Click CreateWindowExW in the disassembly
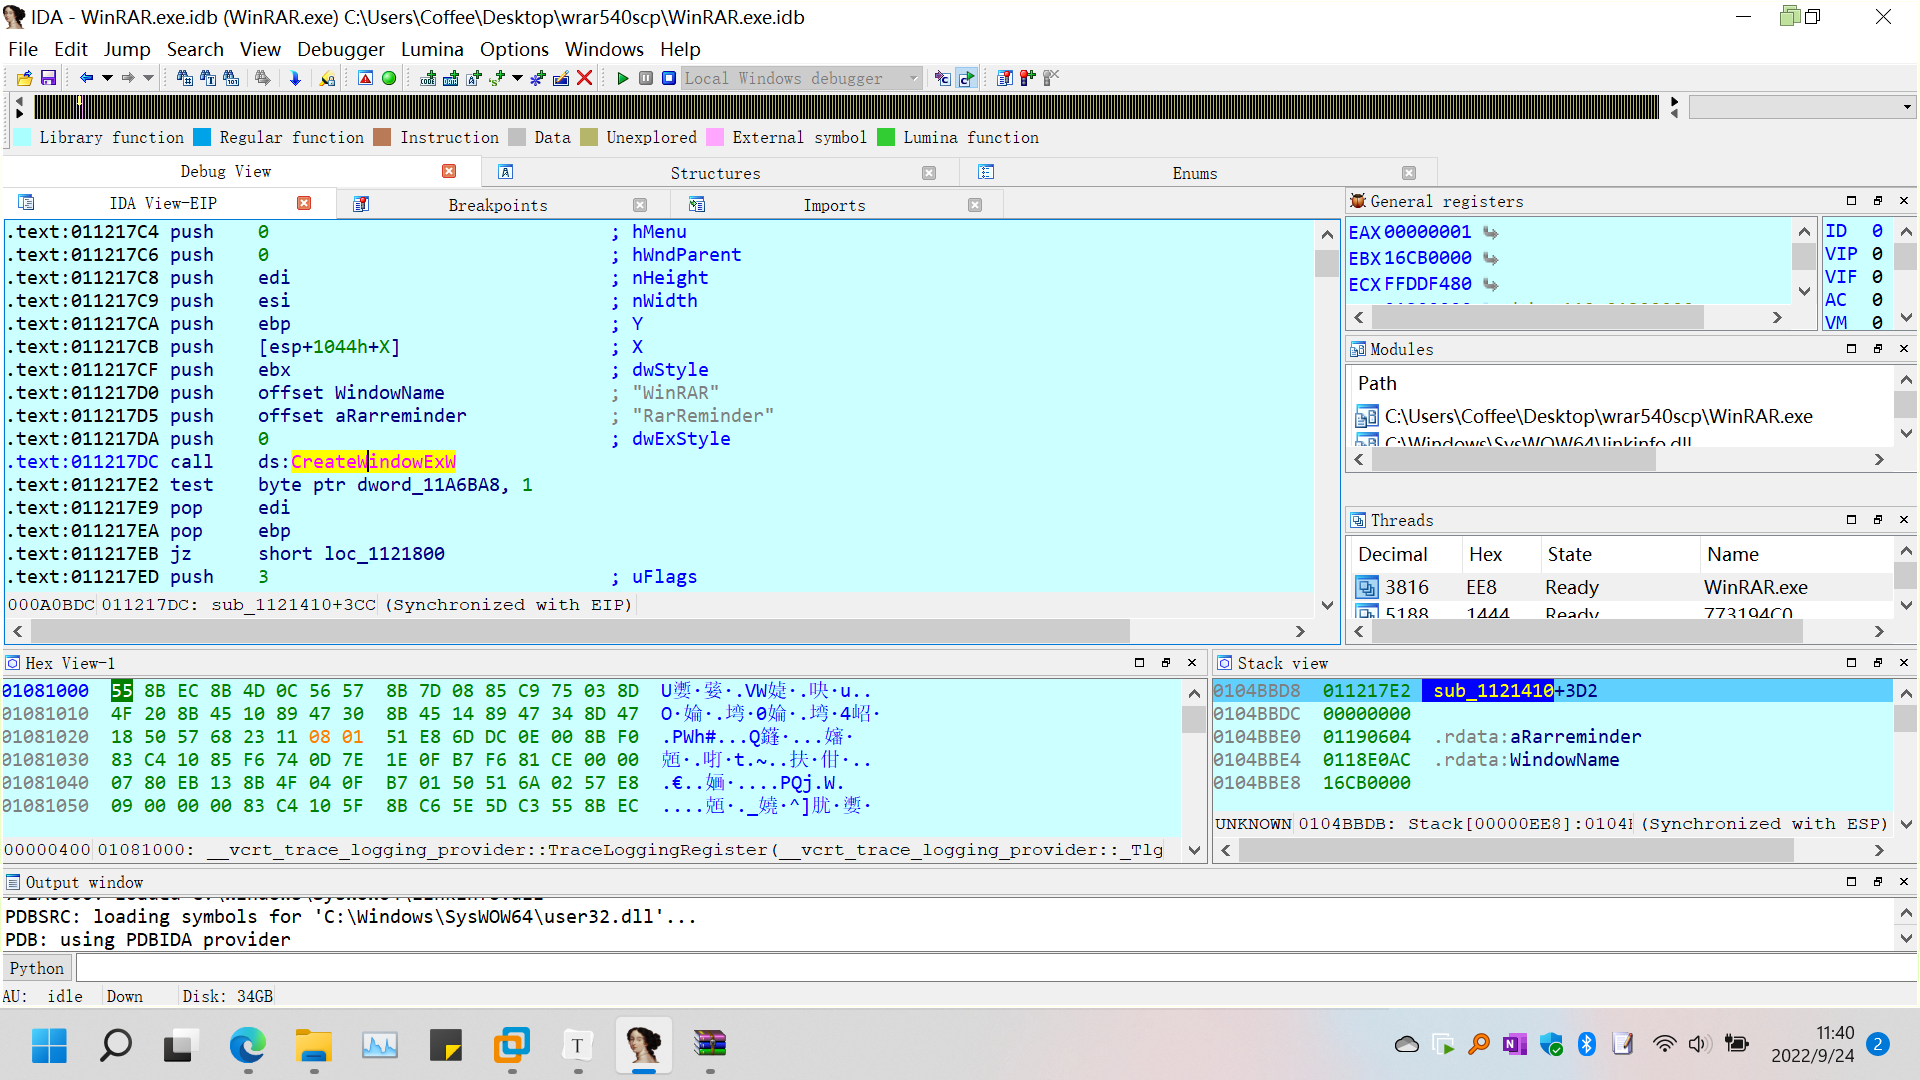The image size is (1920, 1080). (x=373, y=461)
